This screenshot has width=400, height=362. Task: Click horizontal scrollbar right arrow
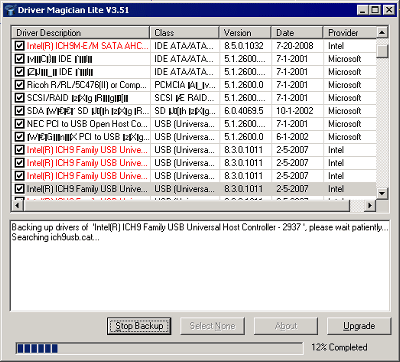coord(369,206)
